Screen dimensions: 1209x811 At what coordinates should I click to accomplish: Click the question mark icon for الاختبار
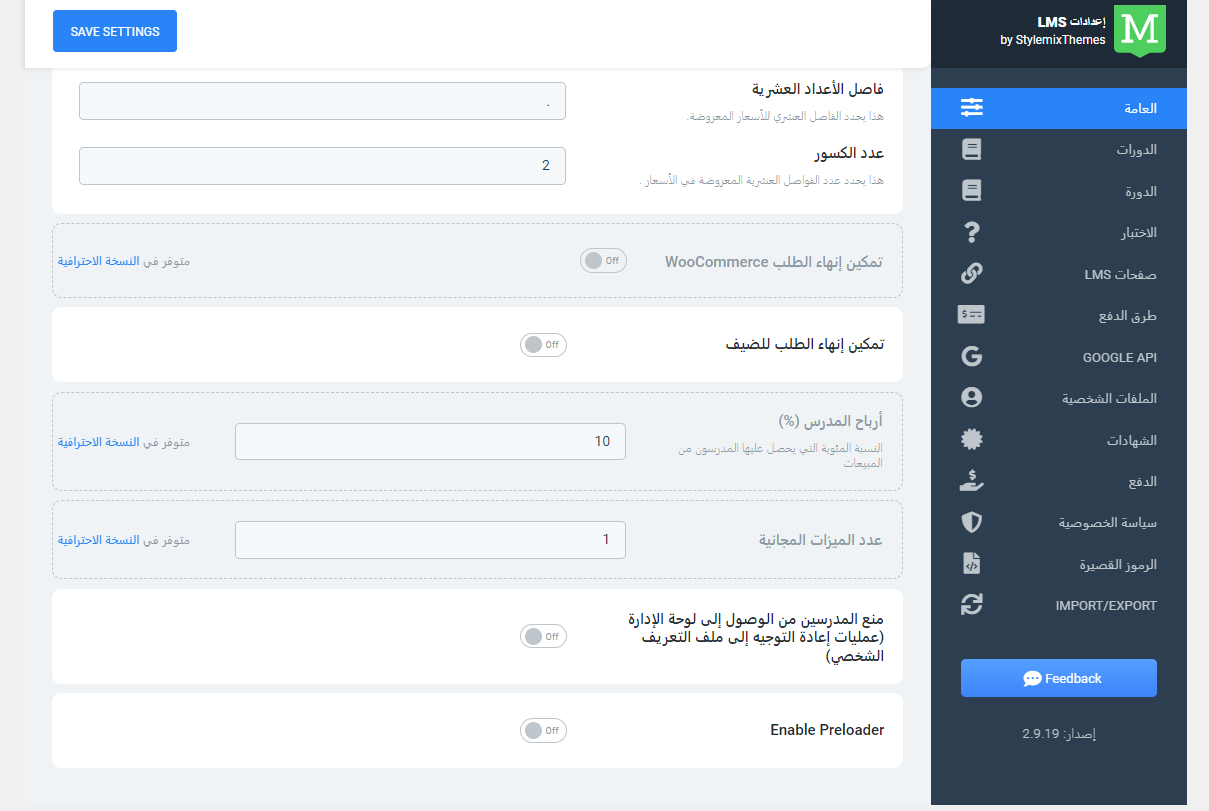971,233
